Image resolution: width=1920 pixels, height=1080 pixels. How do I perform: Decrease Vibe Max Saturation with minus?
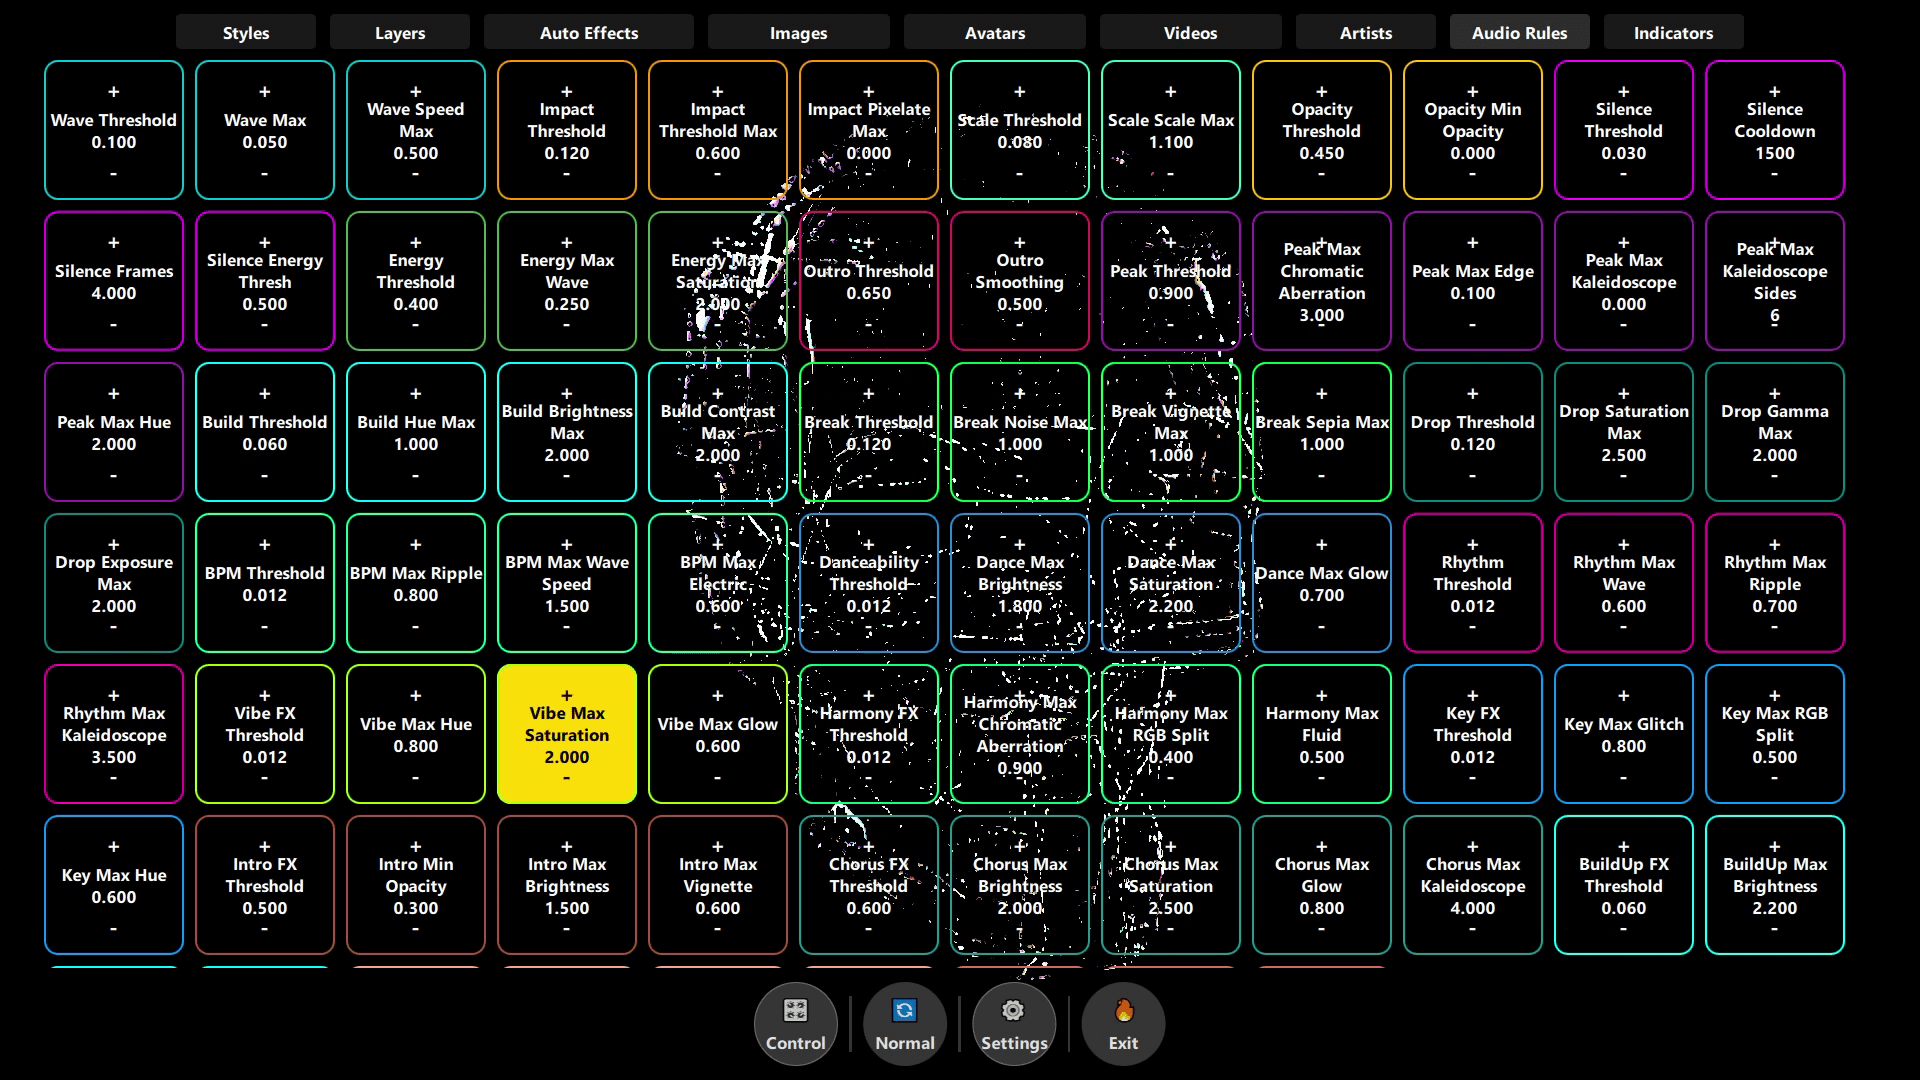tap(567, 778)
